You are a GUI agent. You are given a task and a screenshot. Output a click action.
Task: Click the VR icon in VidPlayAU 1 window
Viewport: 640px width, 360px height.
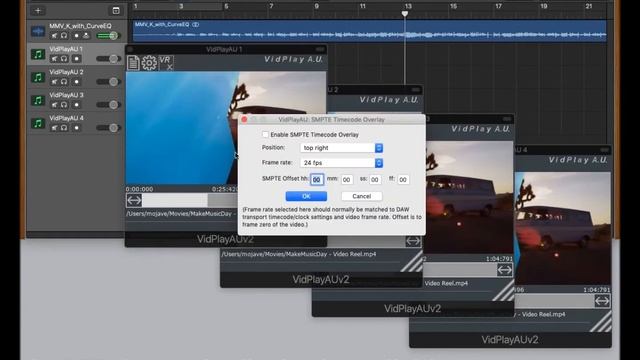[x=166, y=63]
